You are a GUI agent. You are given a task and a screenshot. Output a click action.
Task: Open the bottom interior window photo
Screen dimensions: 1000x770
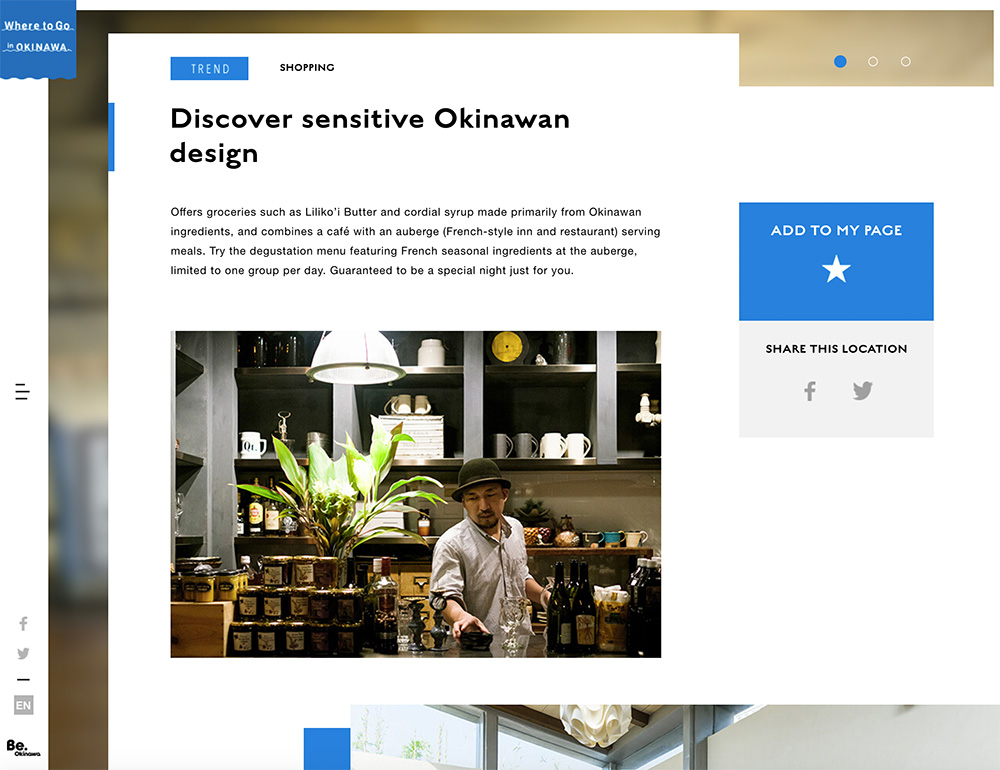tap(675, 737)
